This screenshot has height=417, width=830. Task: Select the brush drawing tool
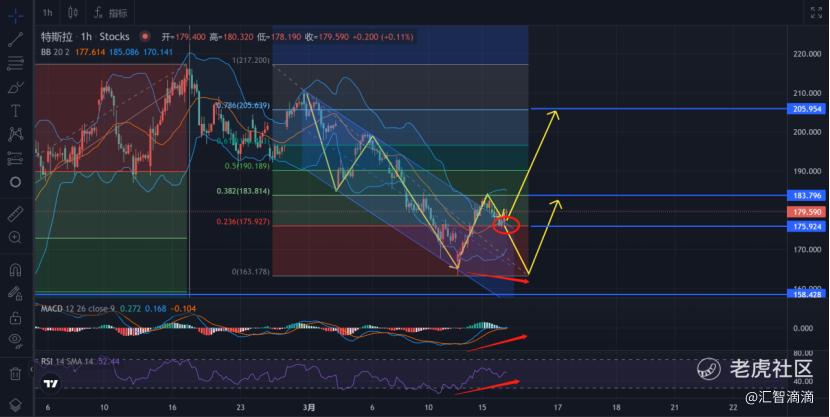point(15,87)
